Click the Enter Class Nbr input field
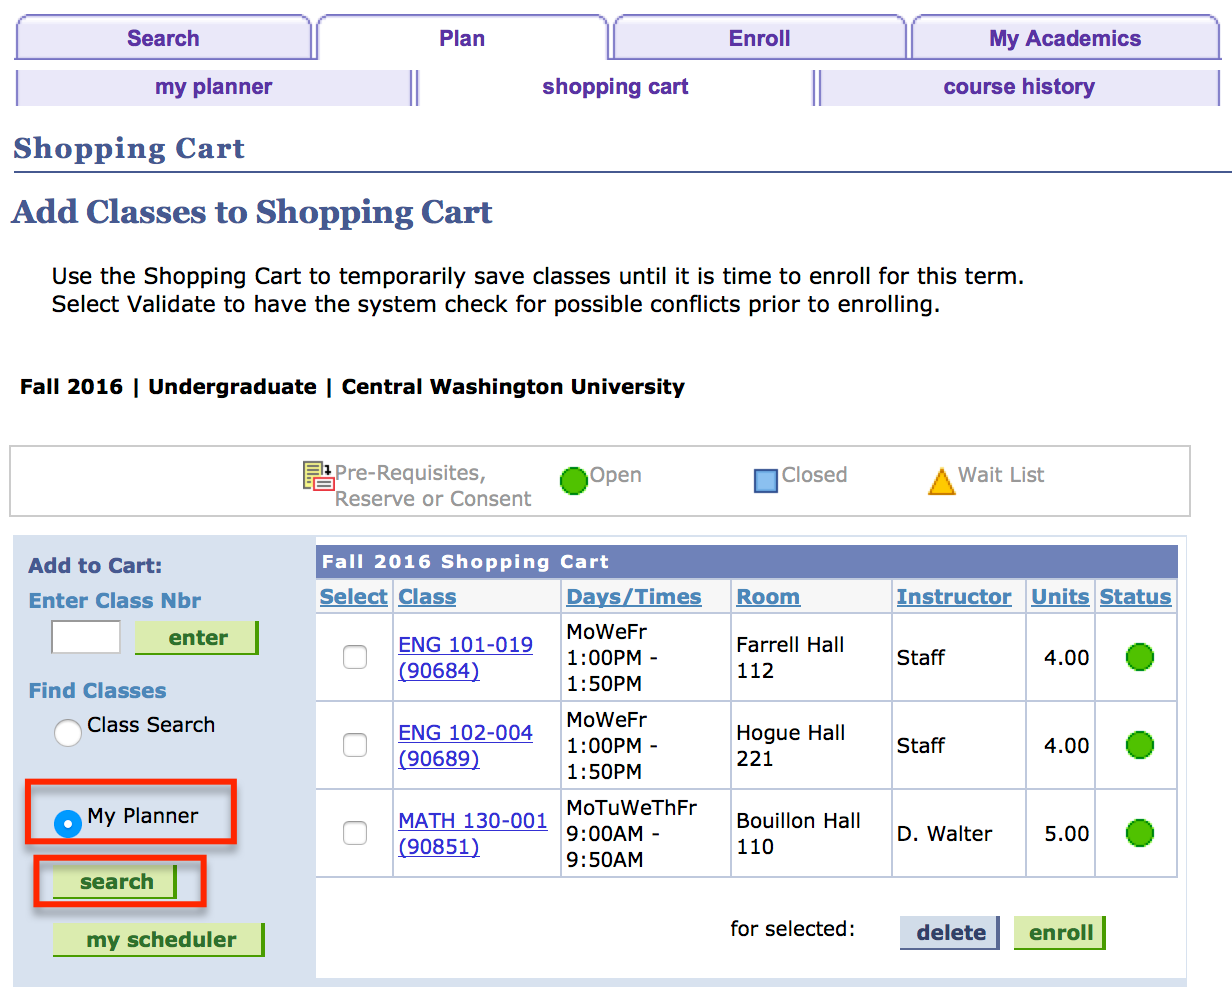 click(86, 637)
